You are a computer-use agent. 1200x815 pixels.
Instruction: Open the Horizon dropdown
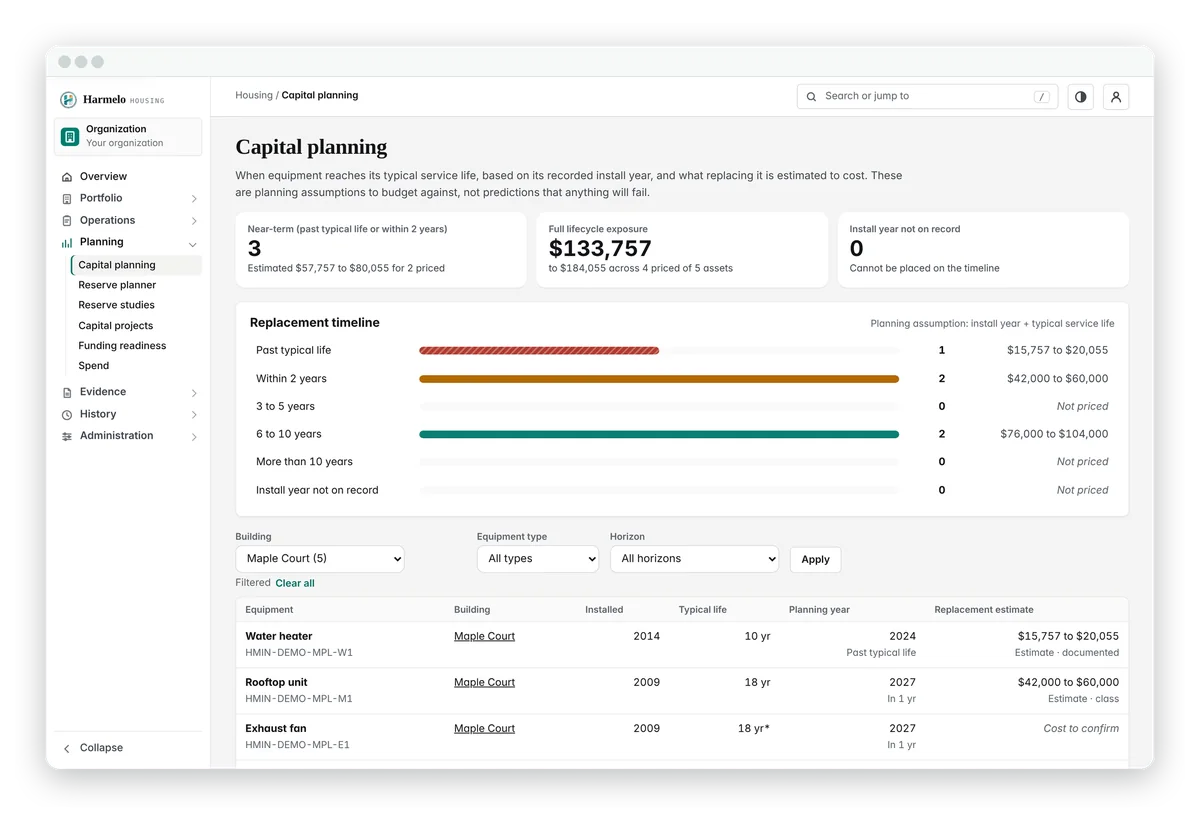click(694, 559)
